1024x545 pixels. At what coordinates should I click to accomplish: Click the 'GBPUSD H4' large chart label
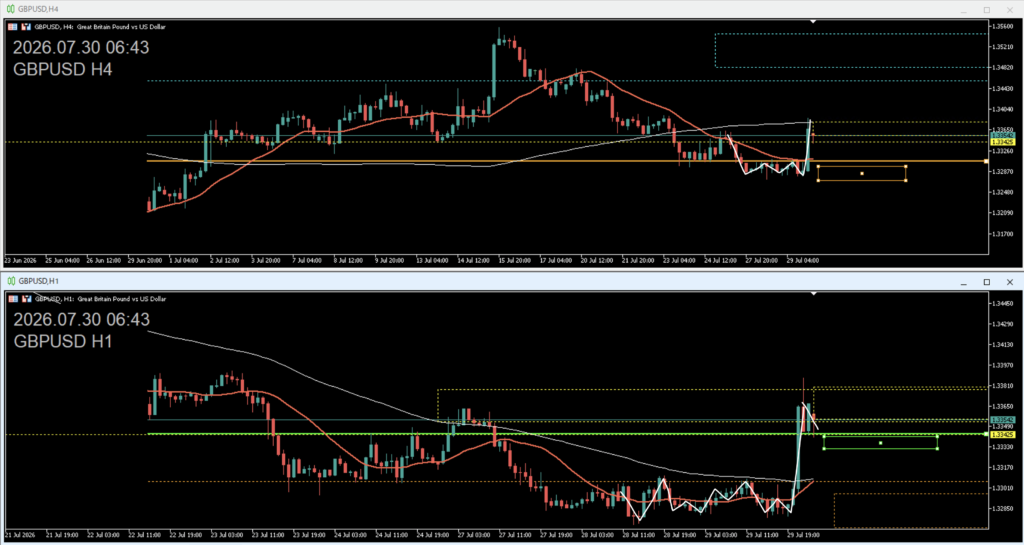pyautogui.click(x=63, y=69)
